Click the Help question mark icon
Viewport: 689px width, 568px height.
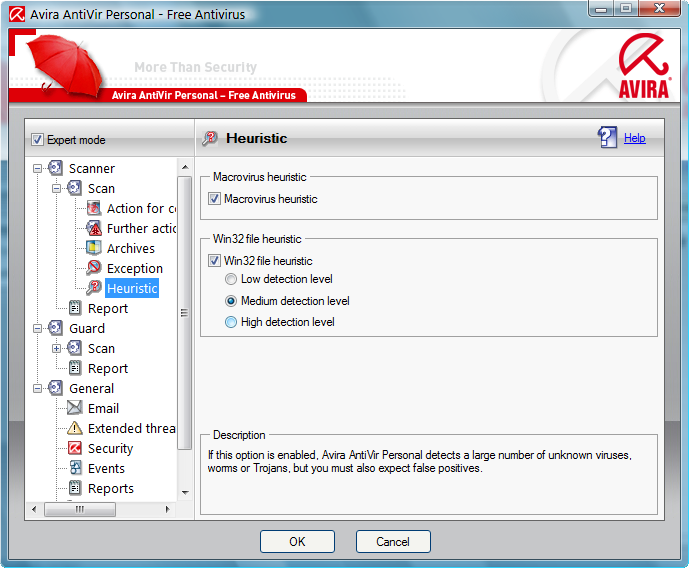click(607, 137)
